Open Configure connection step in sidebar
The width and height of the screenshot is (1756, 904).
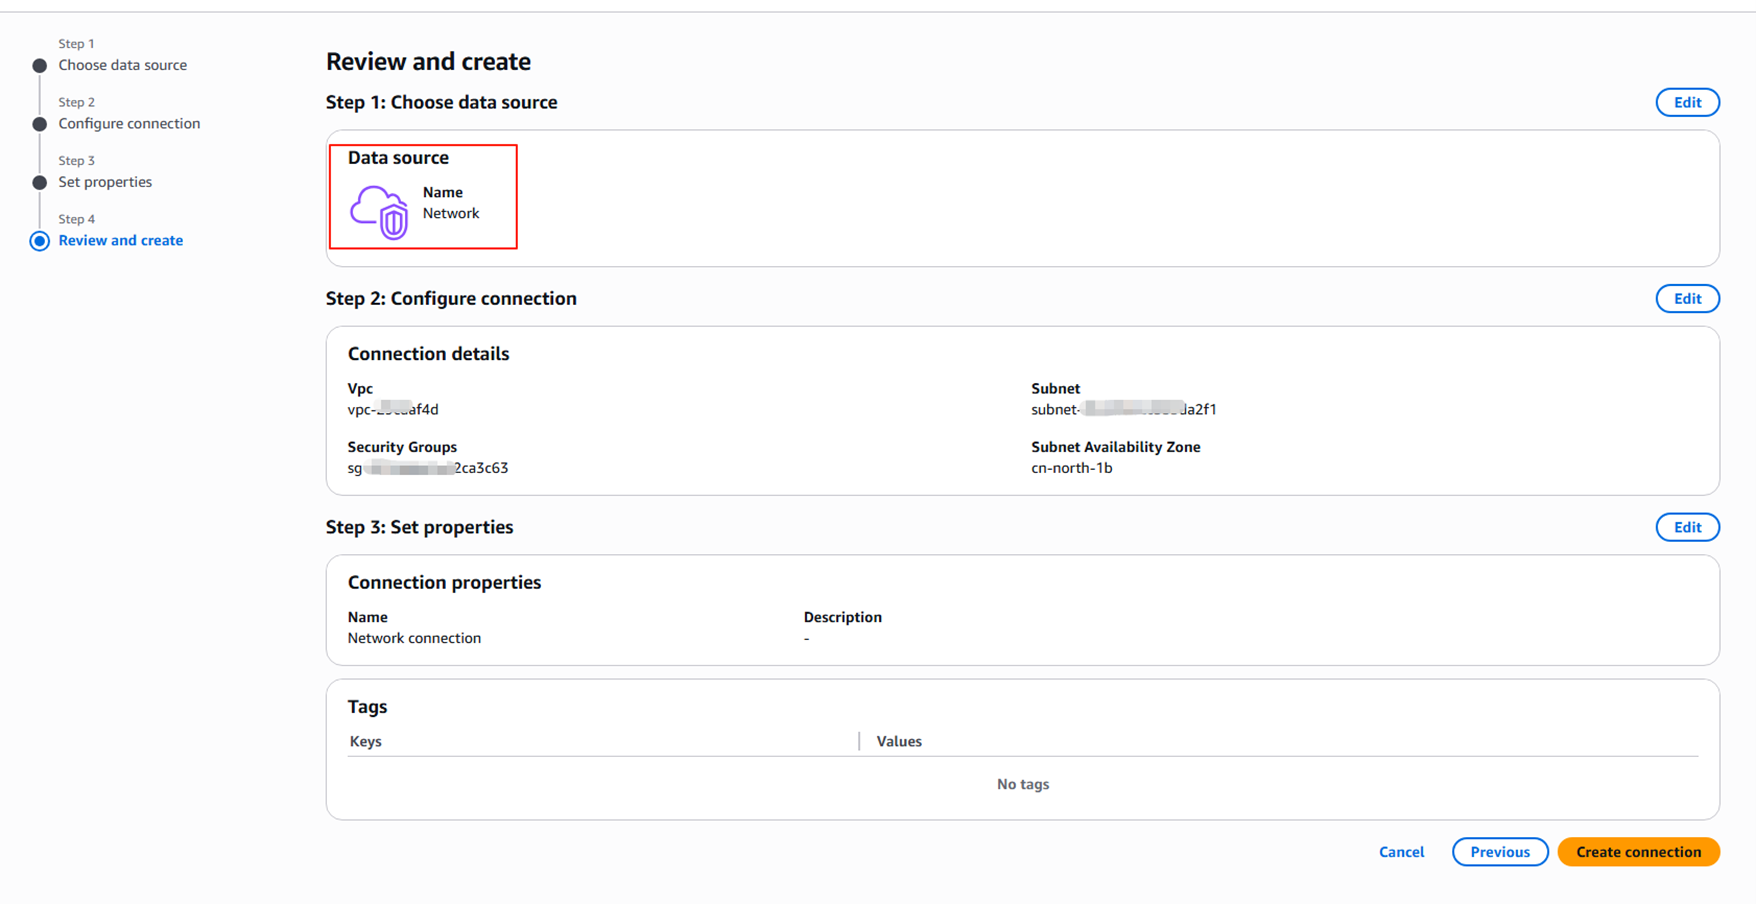coord(129,124)
